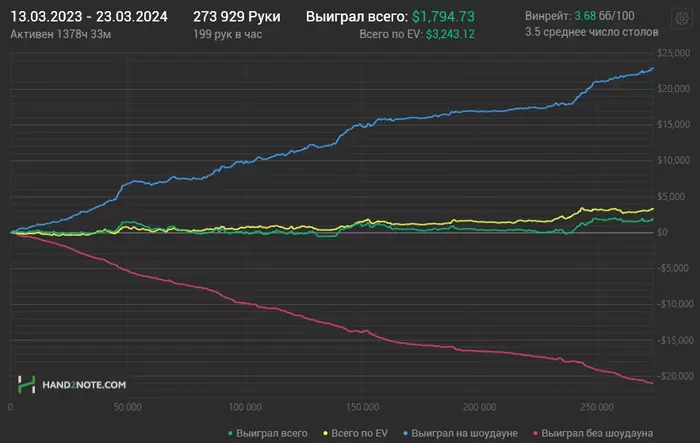Click the $20,000 y-axis label
Viewport: 700px width, 443px height.
click(x=673, y=89)
